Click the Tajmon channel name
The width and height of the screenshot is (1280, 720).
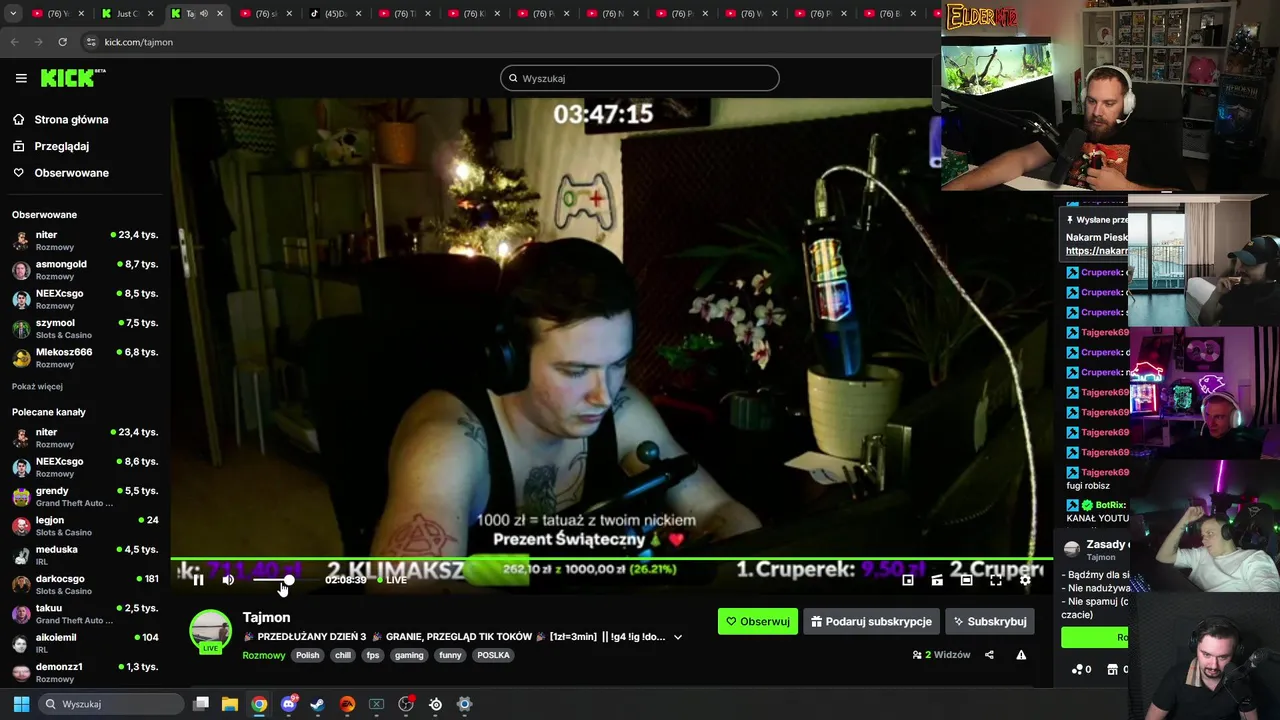click(266, 617)
